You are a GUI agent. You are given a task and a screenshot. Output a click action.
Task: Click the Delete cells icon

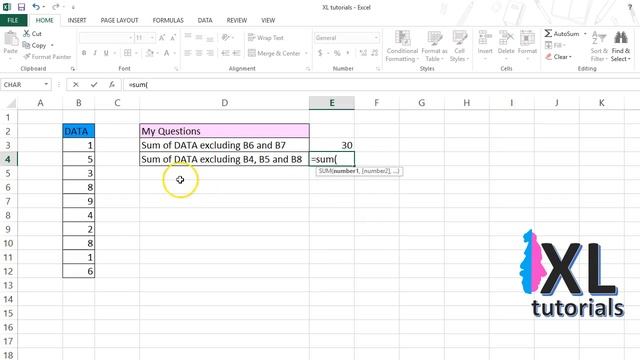click(x=506, y=38)
